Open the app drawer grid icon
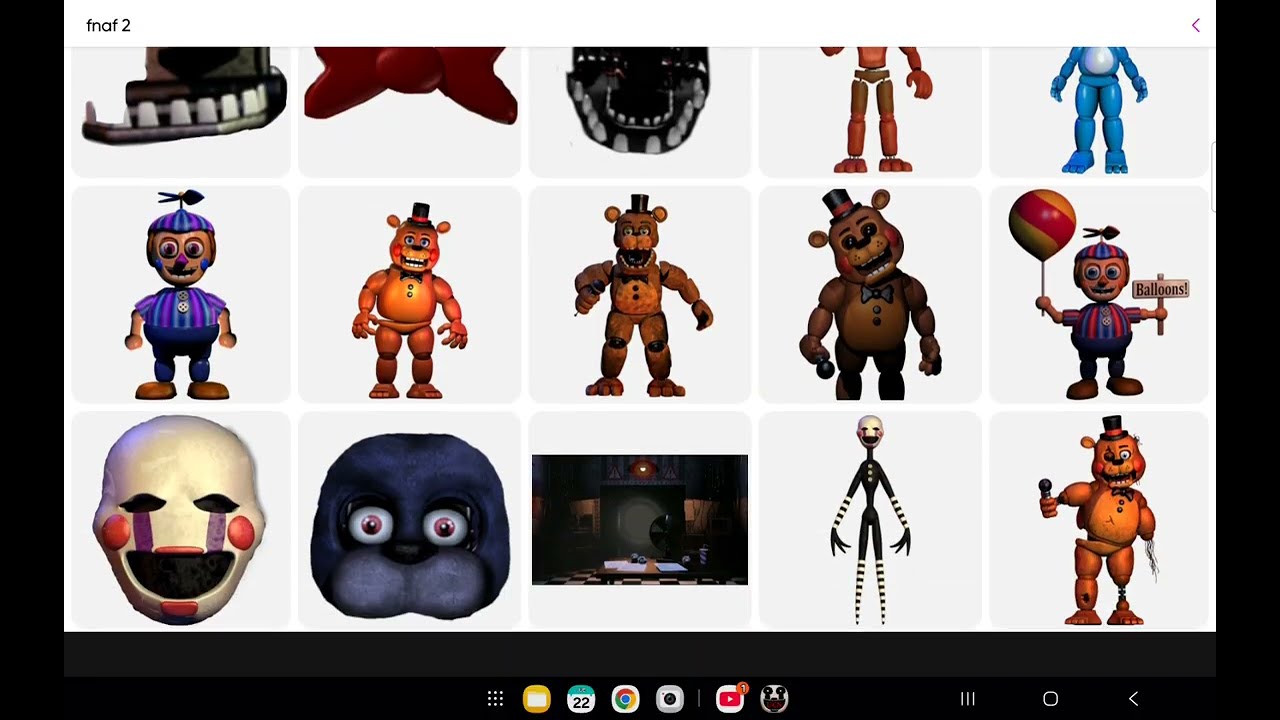 coord(495,699)
